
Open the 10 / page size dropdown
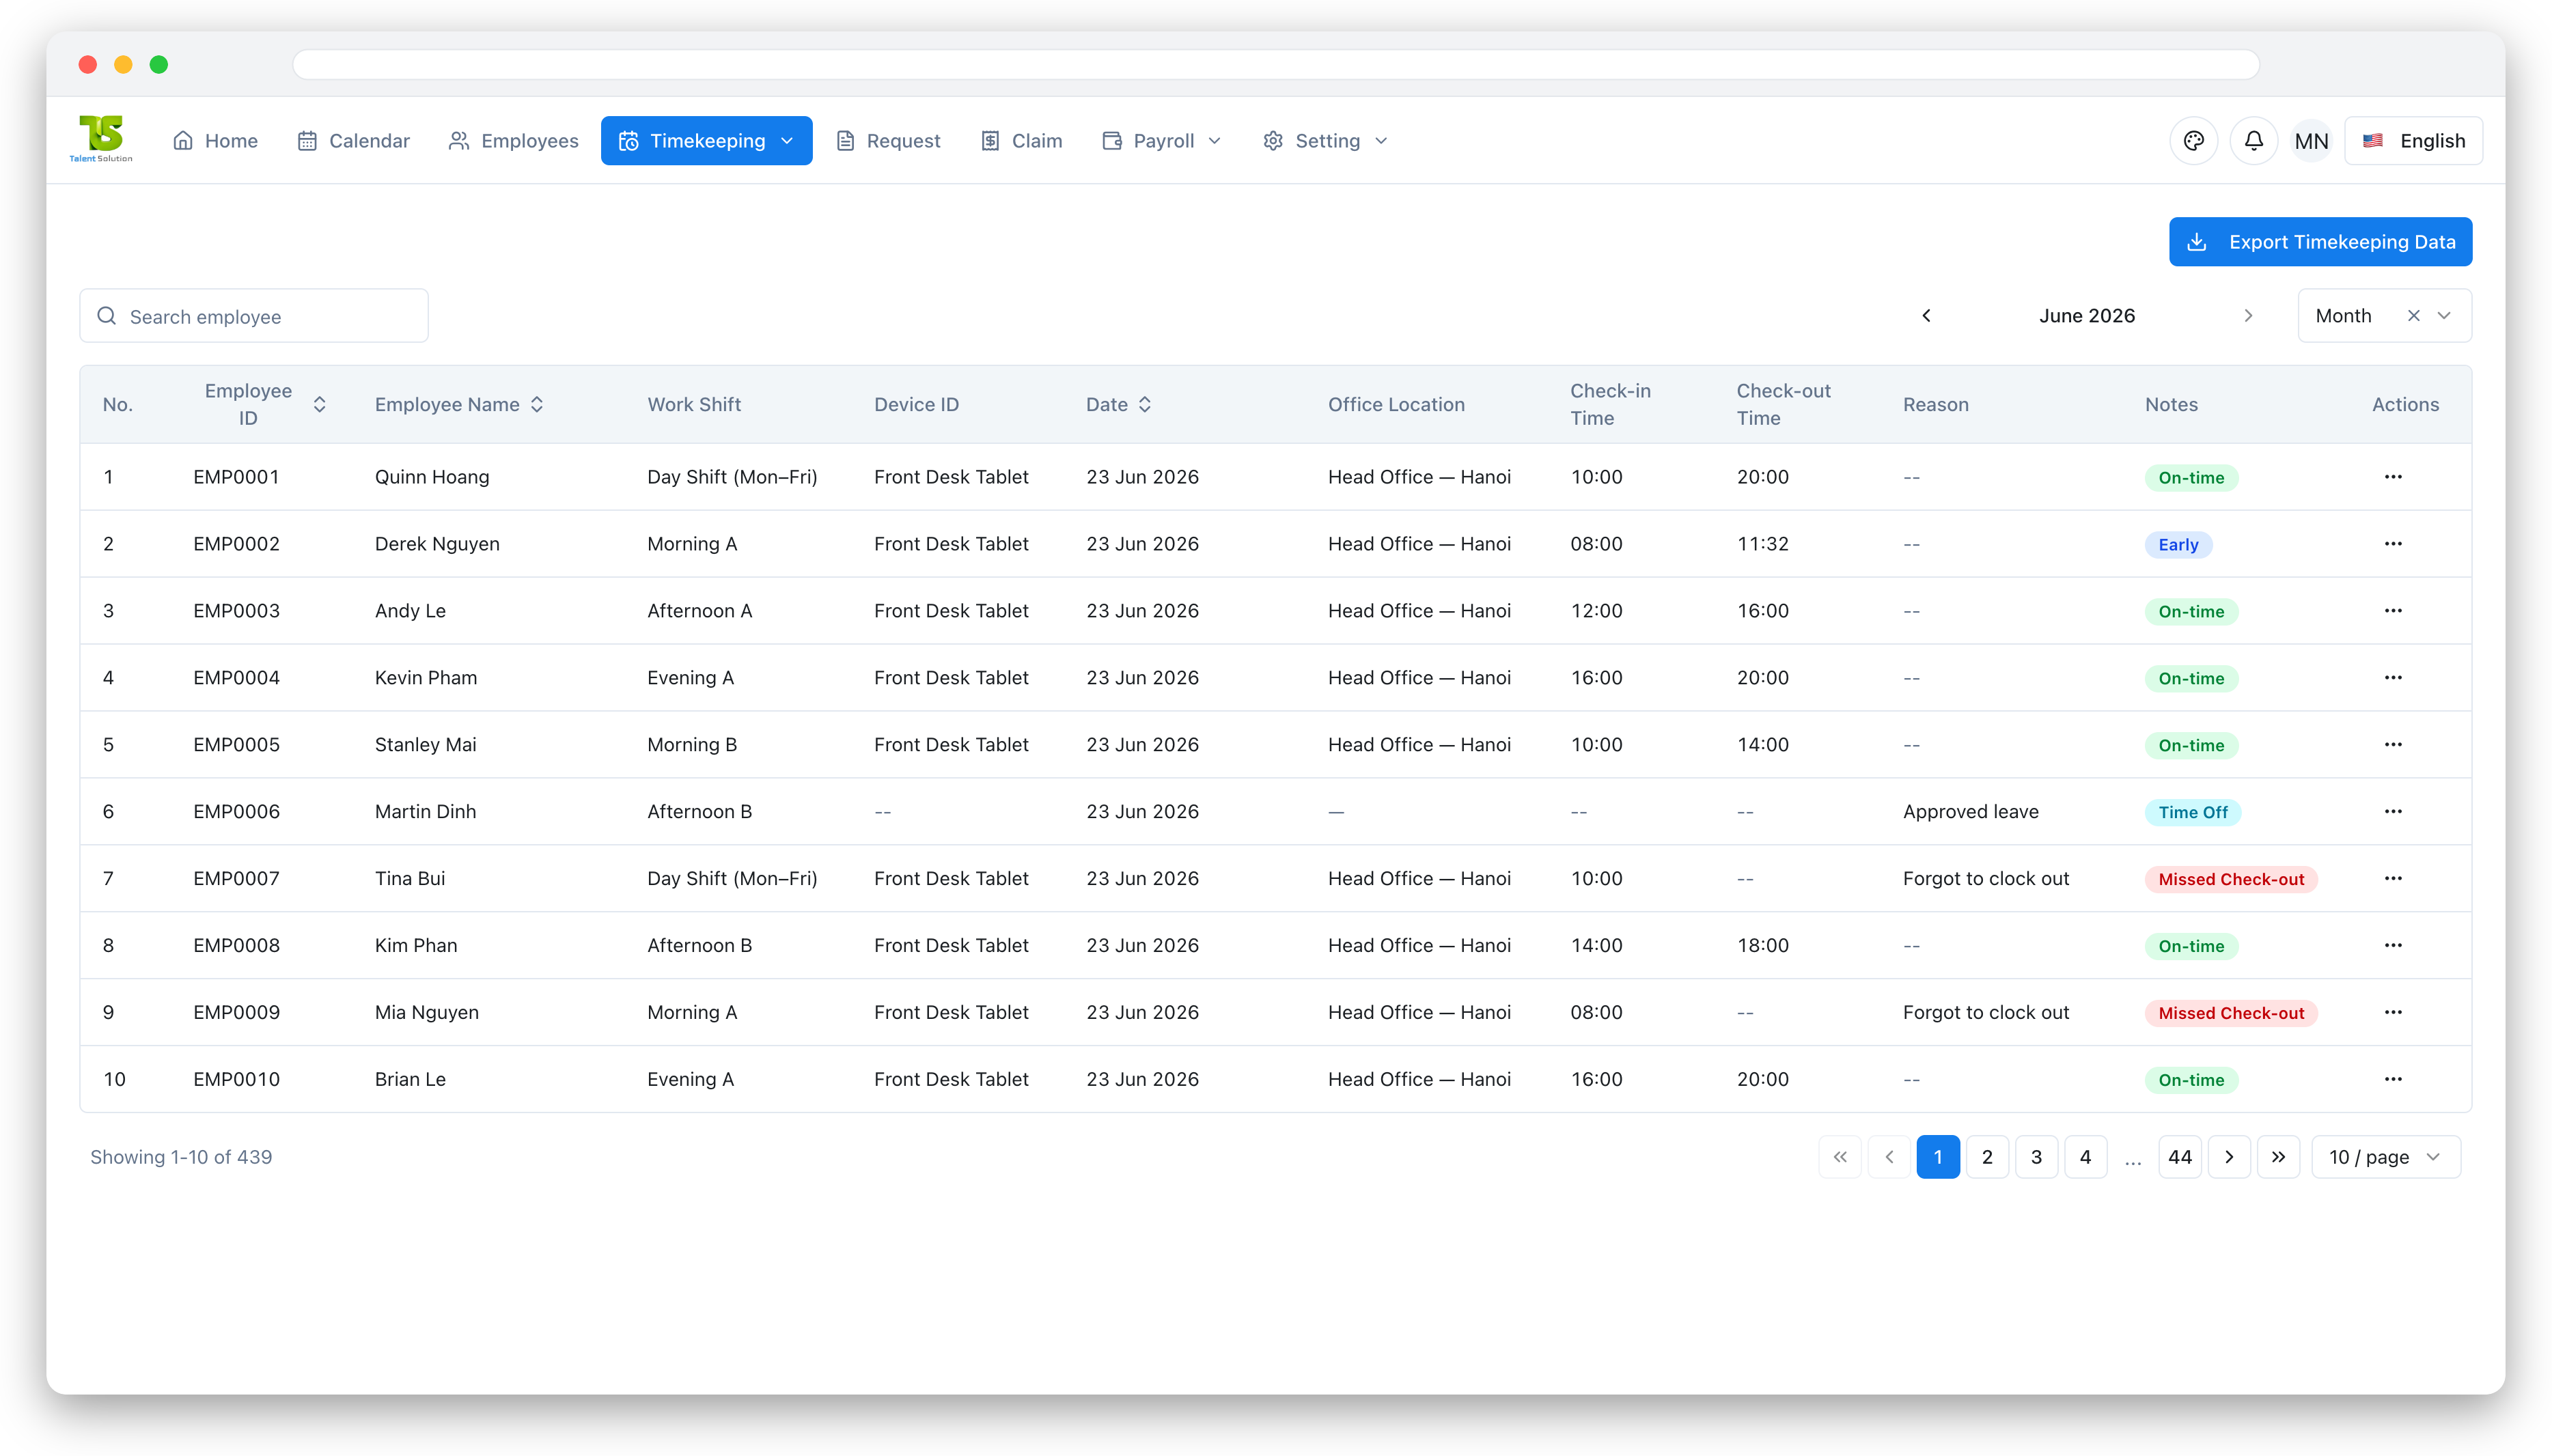click(2386, 1157)
